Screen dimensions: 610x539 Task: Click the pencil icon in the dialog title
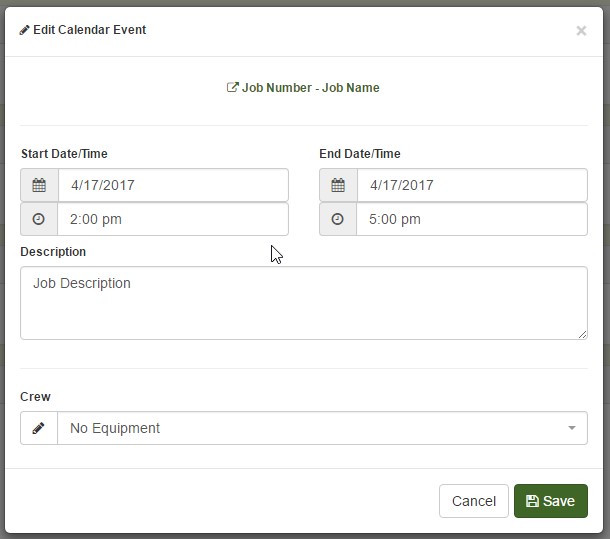click(x=25, y=30)
